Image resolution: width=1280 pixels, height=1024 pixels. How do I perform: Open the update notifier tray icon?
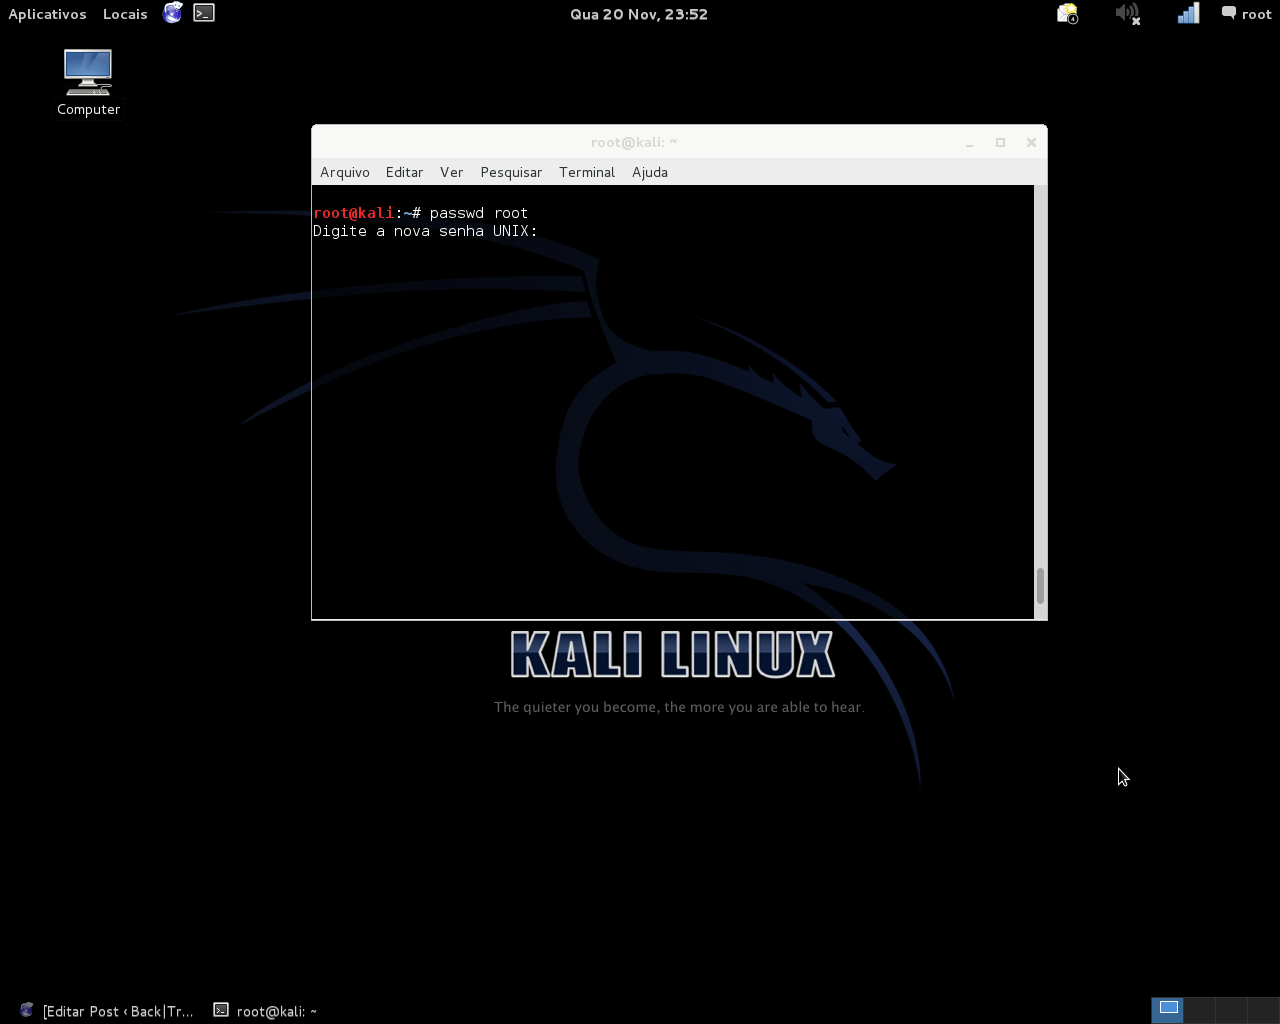tap(1068, 13)
